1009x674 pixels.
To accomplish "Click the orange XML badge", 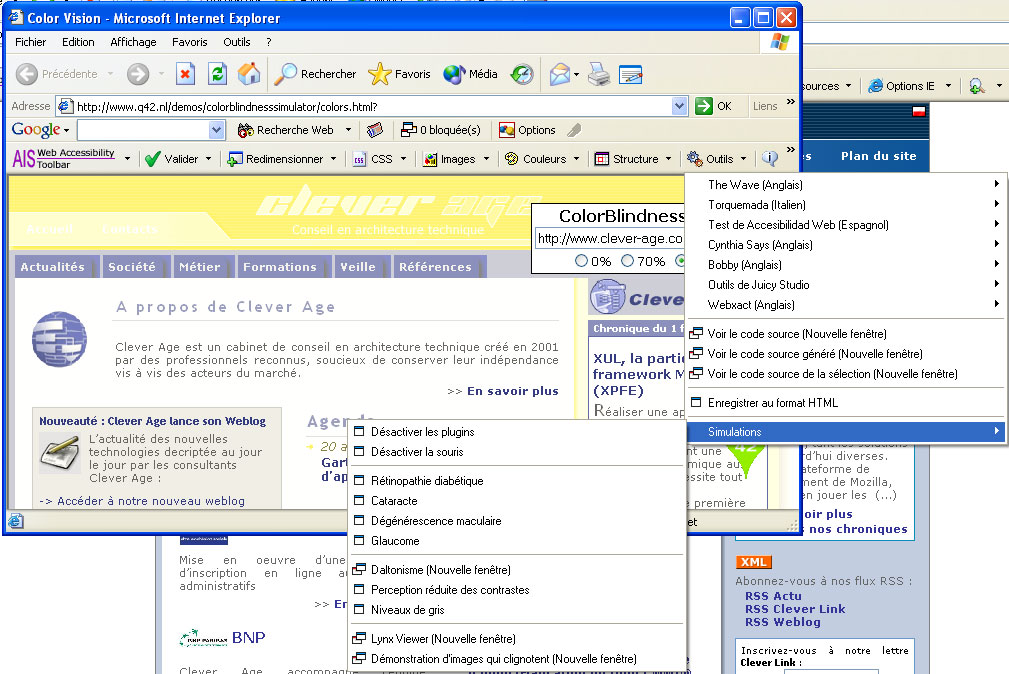I will tap(753, 562).
